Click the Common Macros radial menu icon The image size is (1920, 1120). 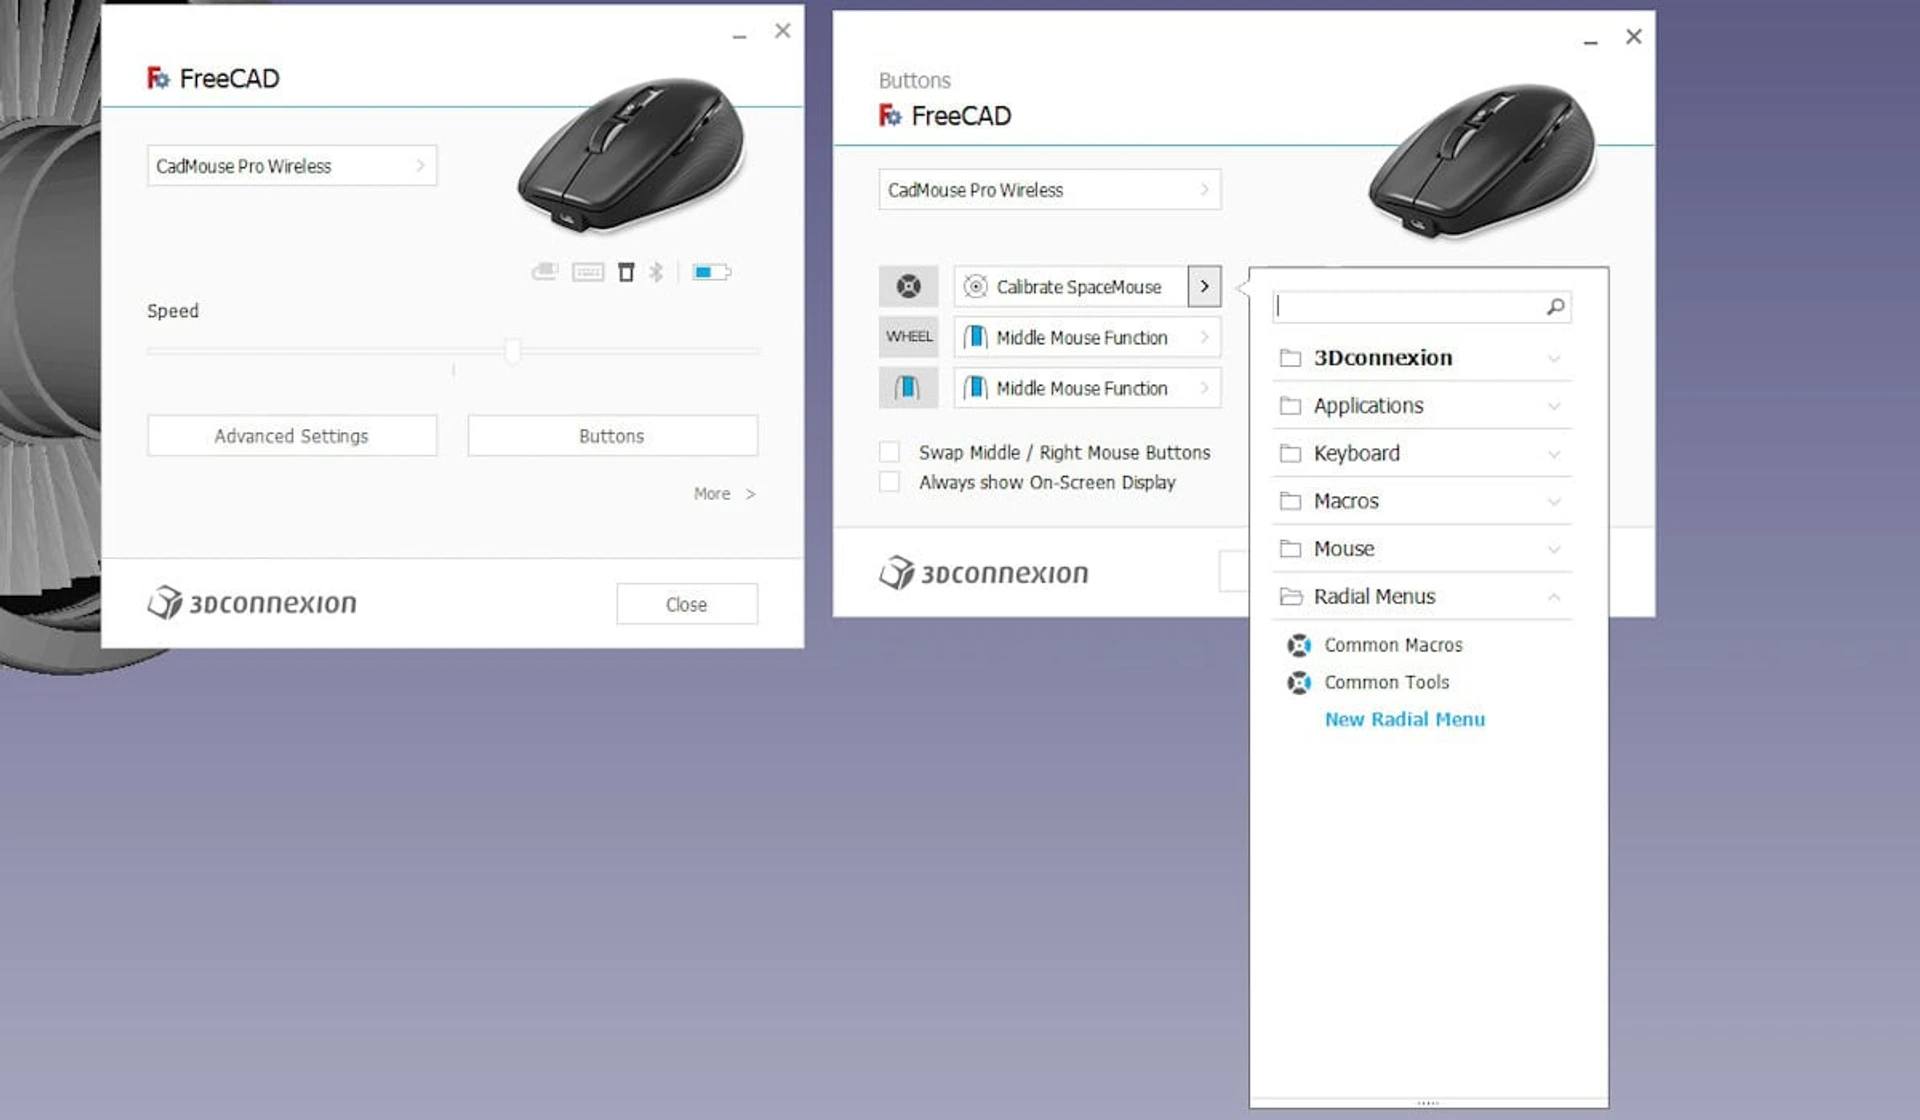[1298, 645]
